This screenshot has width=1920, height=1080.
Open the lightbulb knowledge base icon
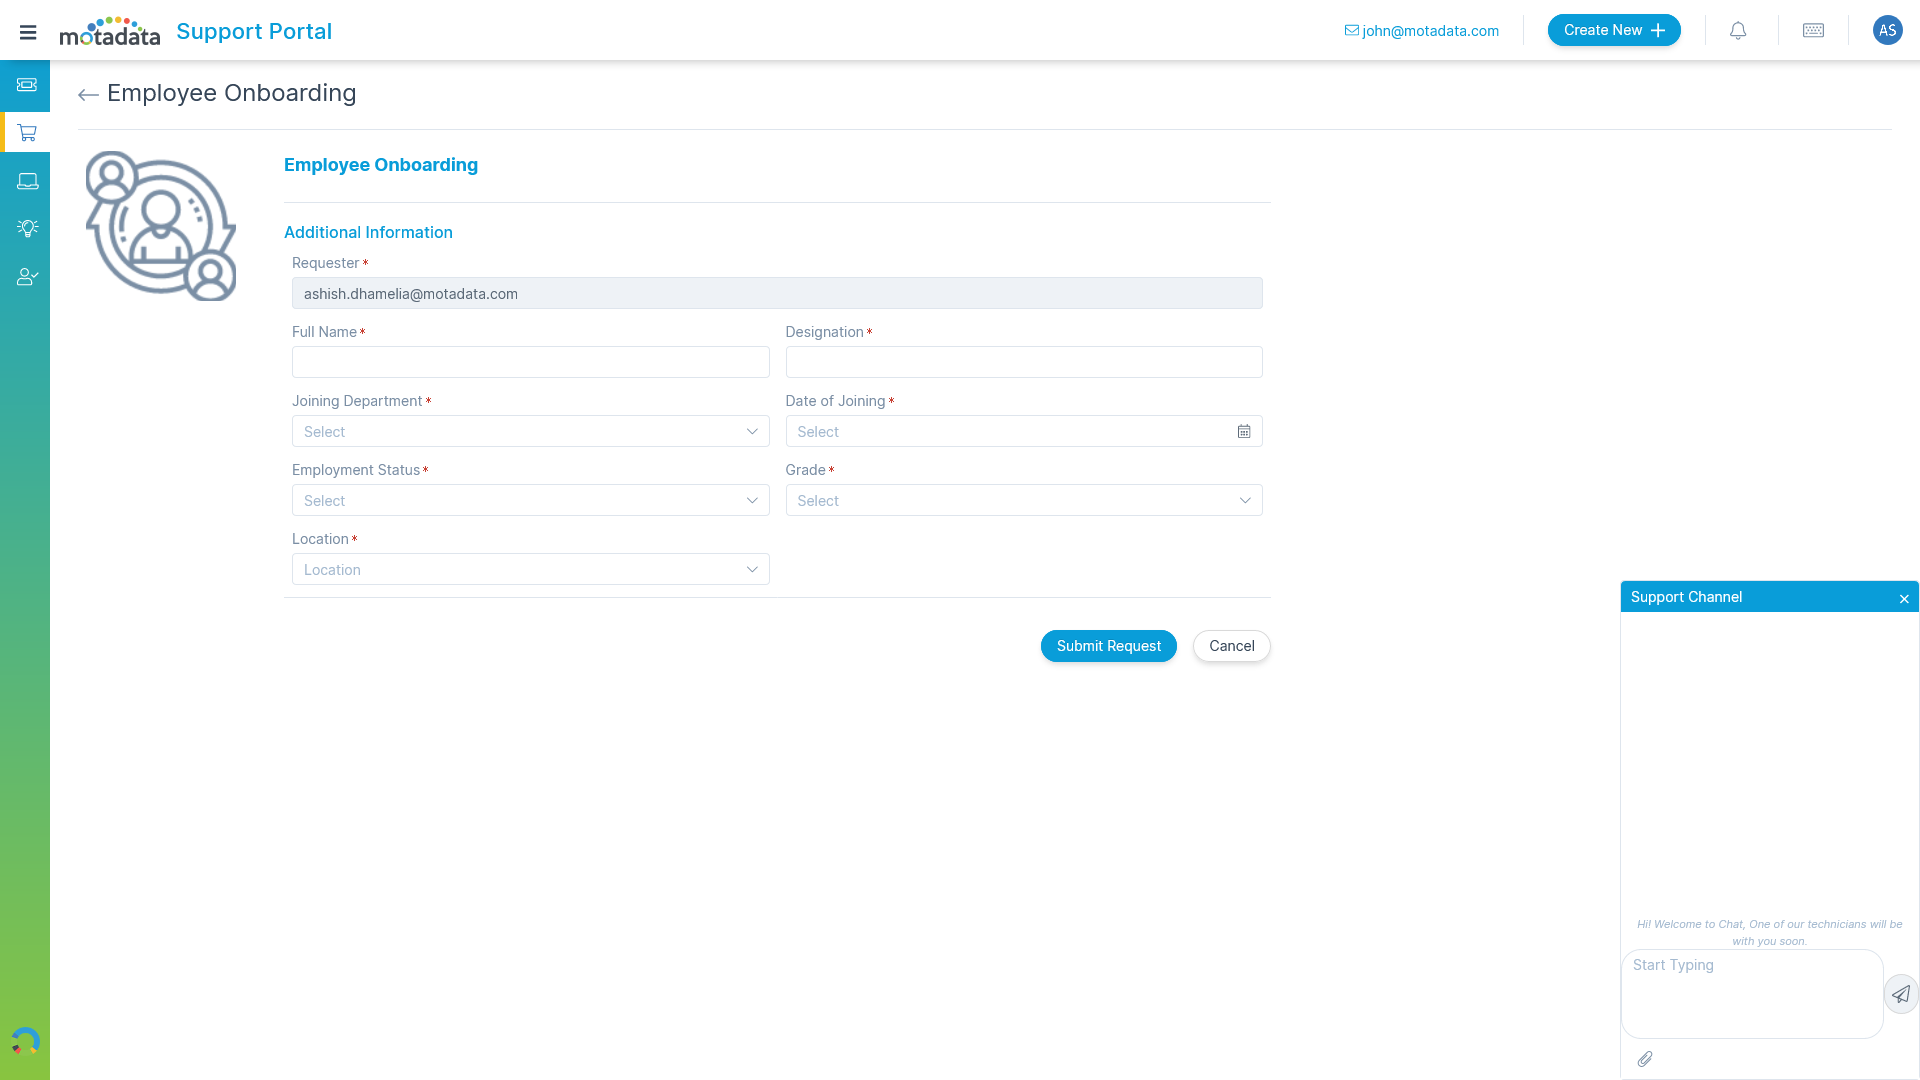point(27,228)
